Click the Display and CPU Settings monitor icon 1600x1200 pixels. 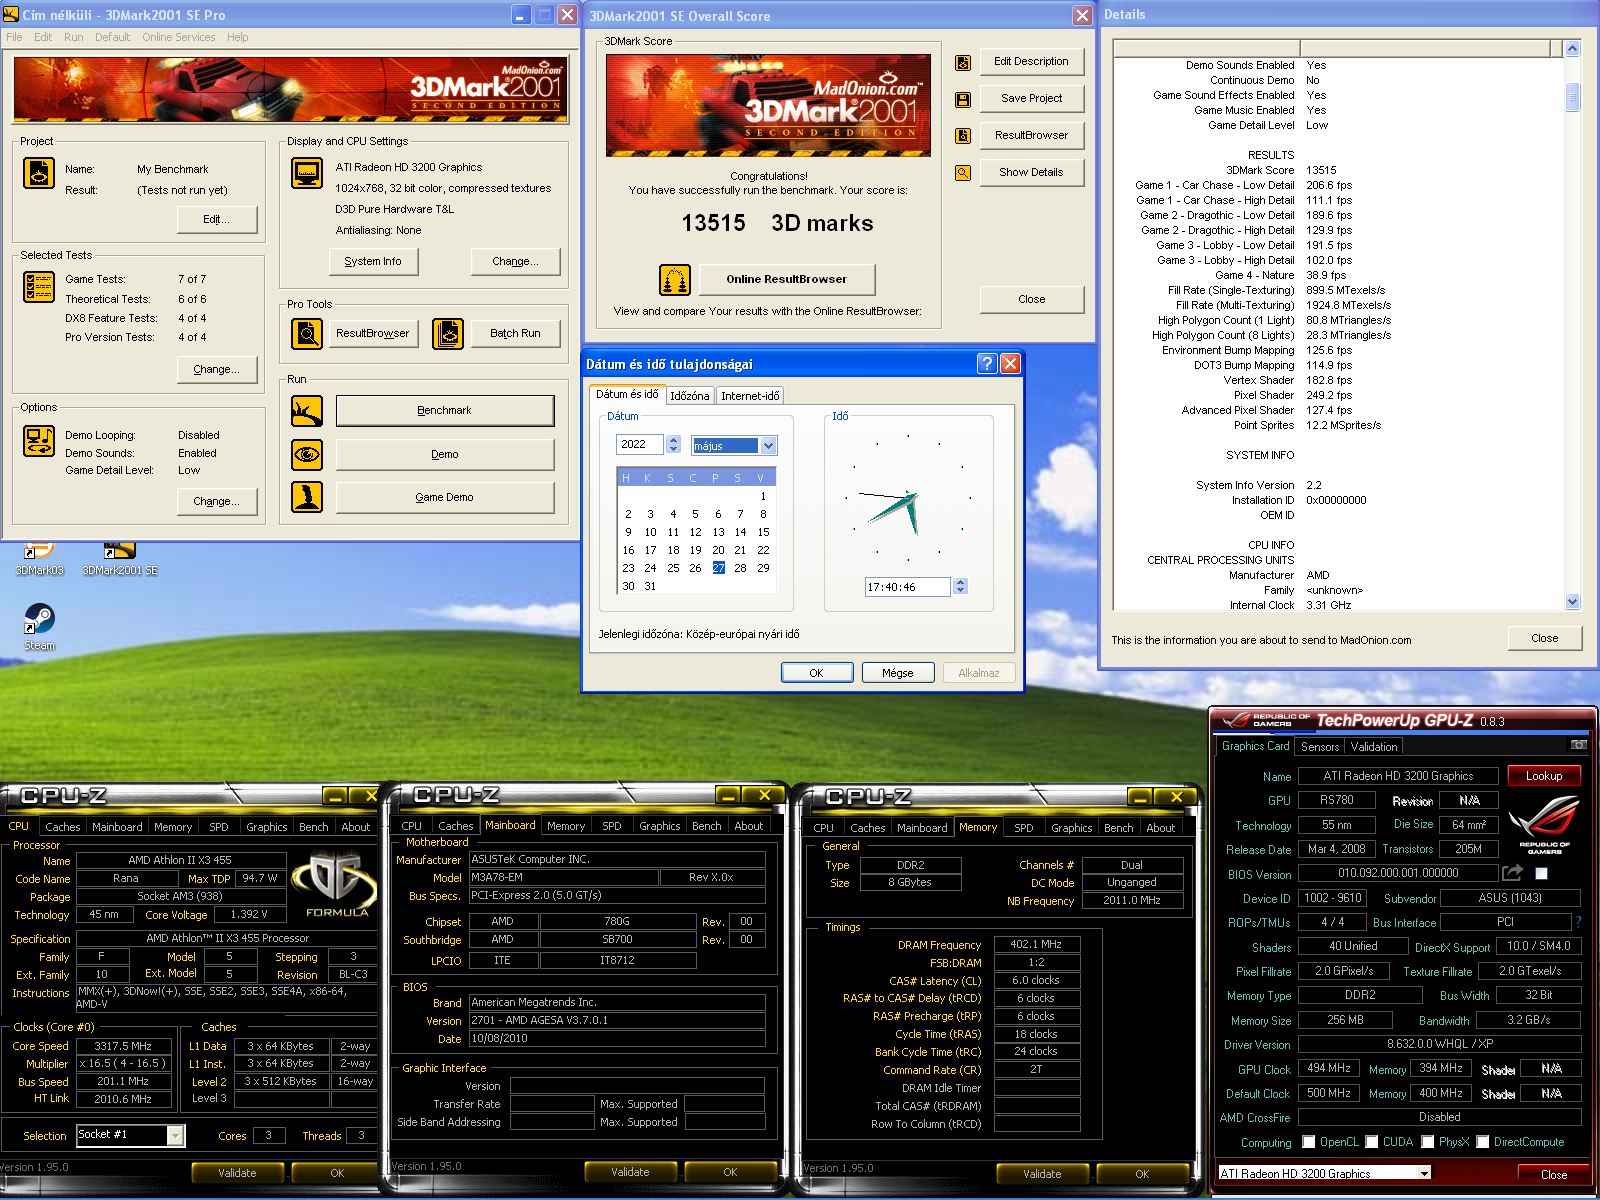[307, 173]
